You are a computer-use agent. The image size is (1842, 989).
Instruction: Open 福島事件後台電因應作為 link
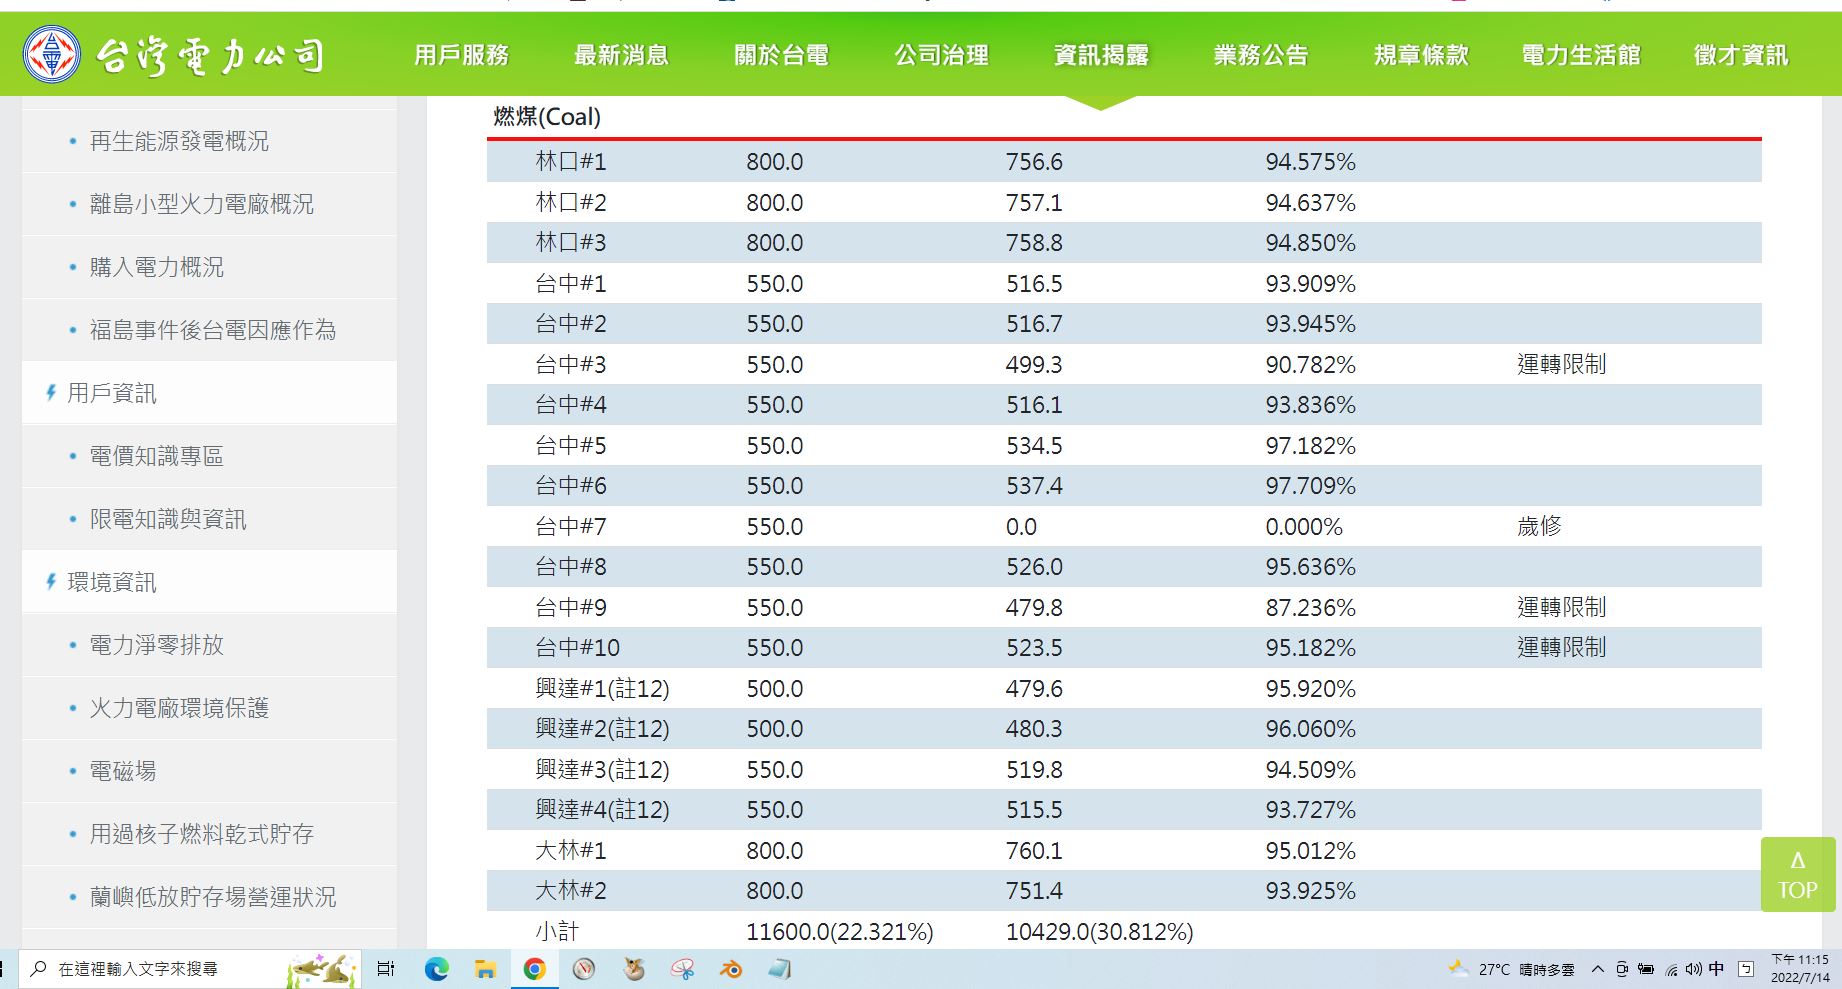coord(212,330)
